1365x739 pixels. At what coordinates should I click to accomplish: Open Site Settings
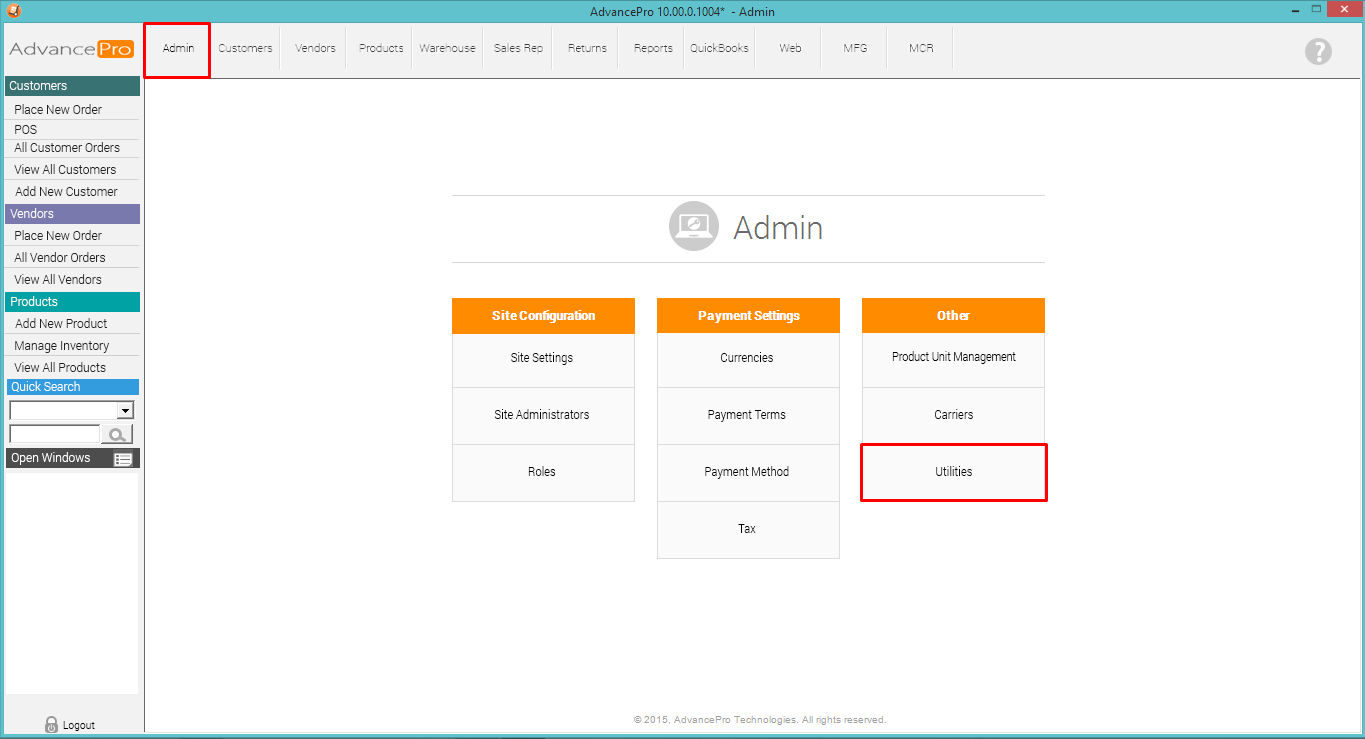click(542, 358)
